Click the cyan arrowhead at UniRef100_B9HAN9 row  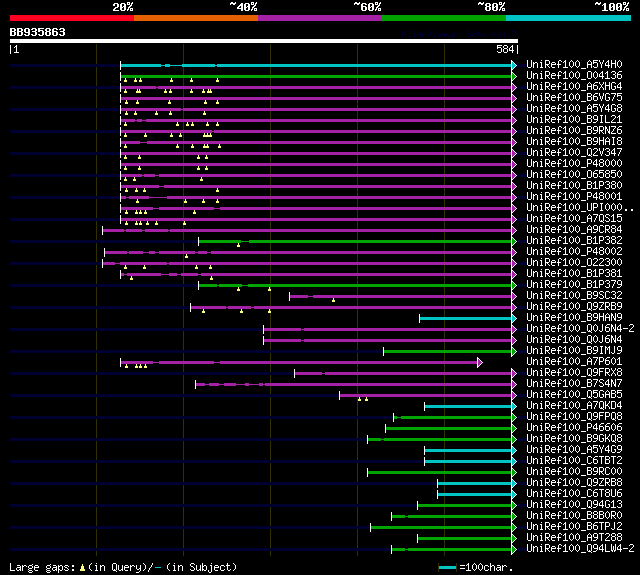514,318
